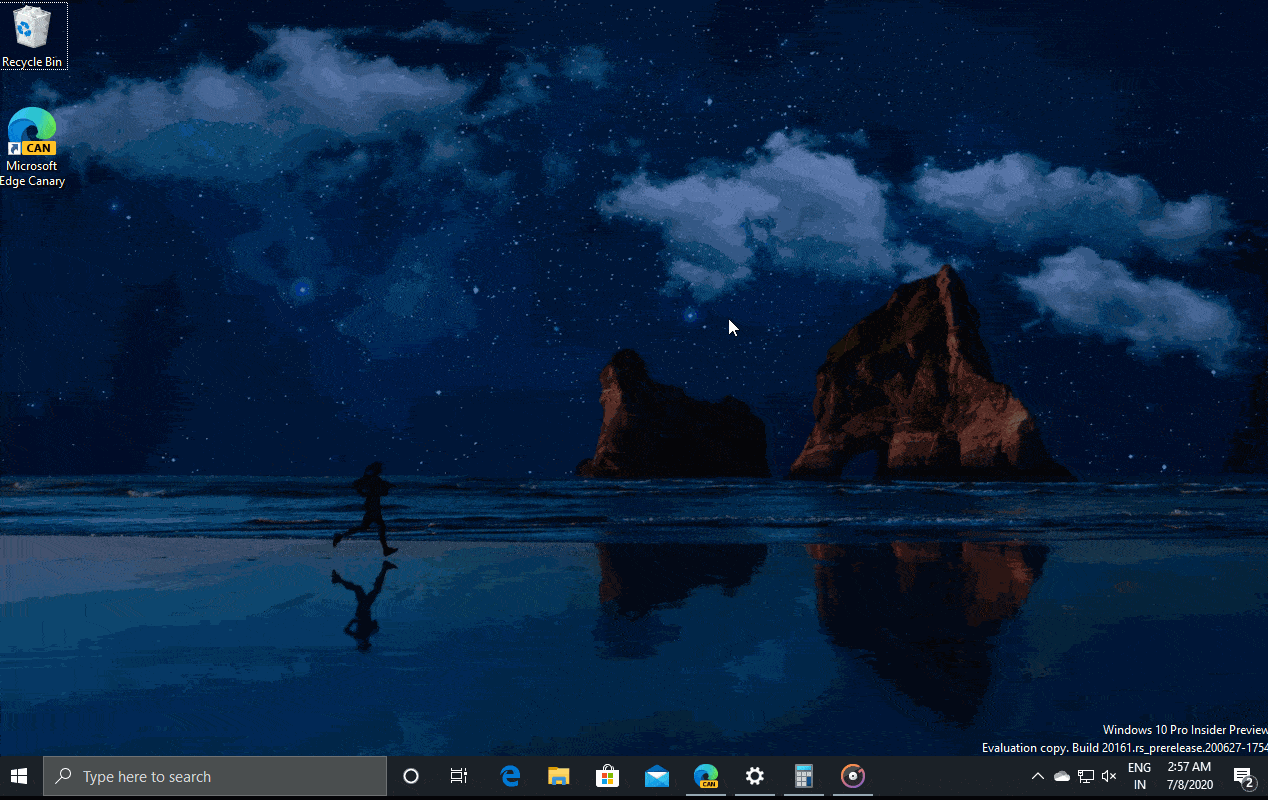
Task: Click the OneDrive cloud icon in the system tray
Action: tap(1061, 775)
